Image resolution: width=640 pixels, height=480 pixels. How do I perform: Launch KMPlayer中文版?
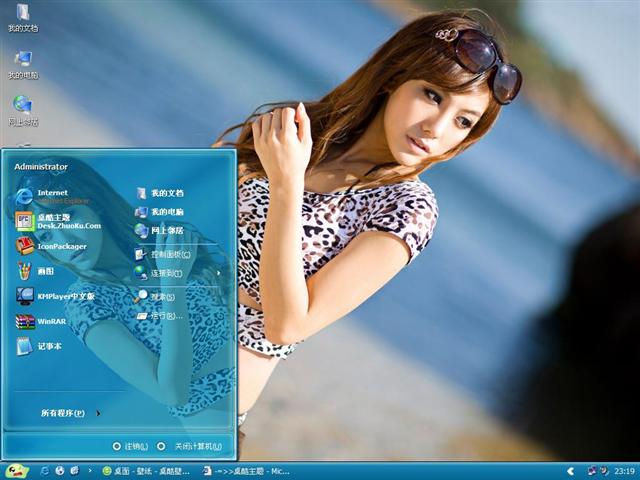(55, 296)
